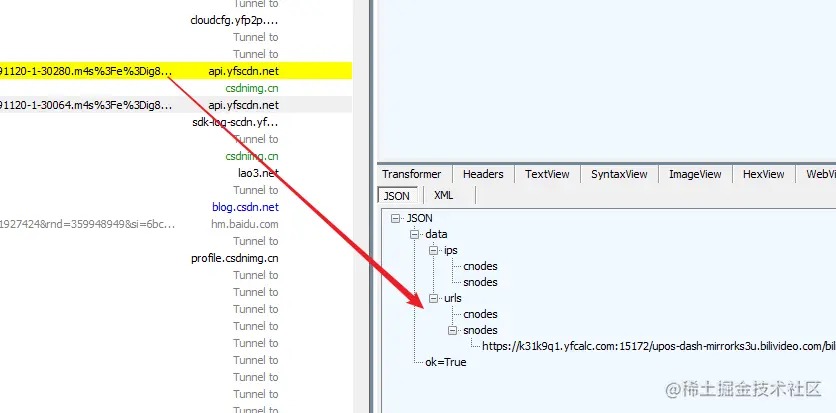836x413 pixels.
Task: Collapse the data node expander
Action: click(x=414, y=234)
